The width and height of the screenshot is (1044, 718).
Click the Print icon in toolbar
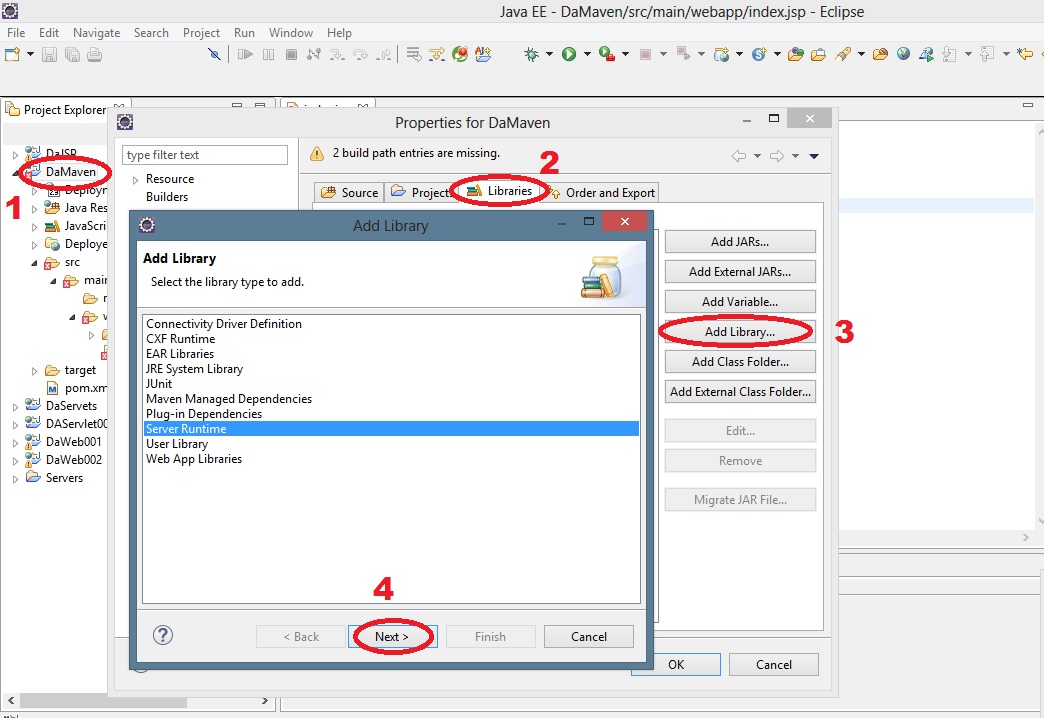click(x=94, y=54)
